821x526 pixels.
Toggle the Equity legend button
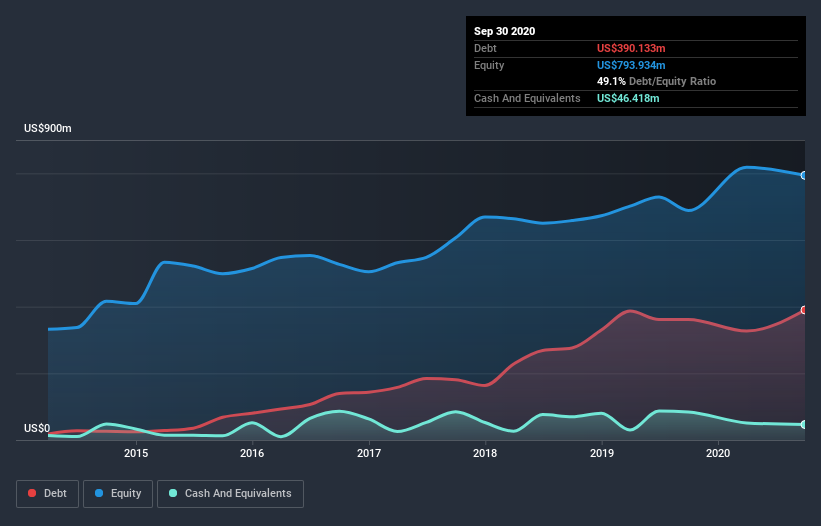[118, 494]
